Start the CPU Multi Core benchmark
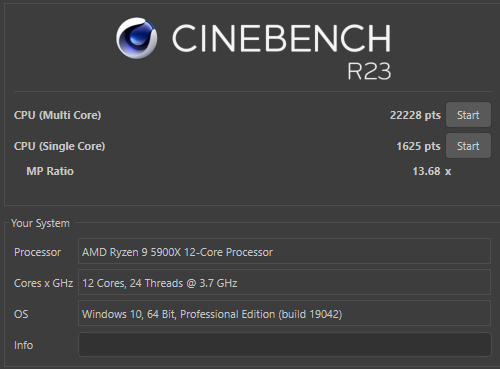The height and width of the screenshot is (369, 500). pos(468,115)
